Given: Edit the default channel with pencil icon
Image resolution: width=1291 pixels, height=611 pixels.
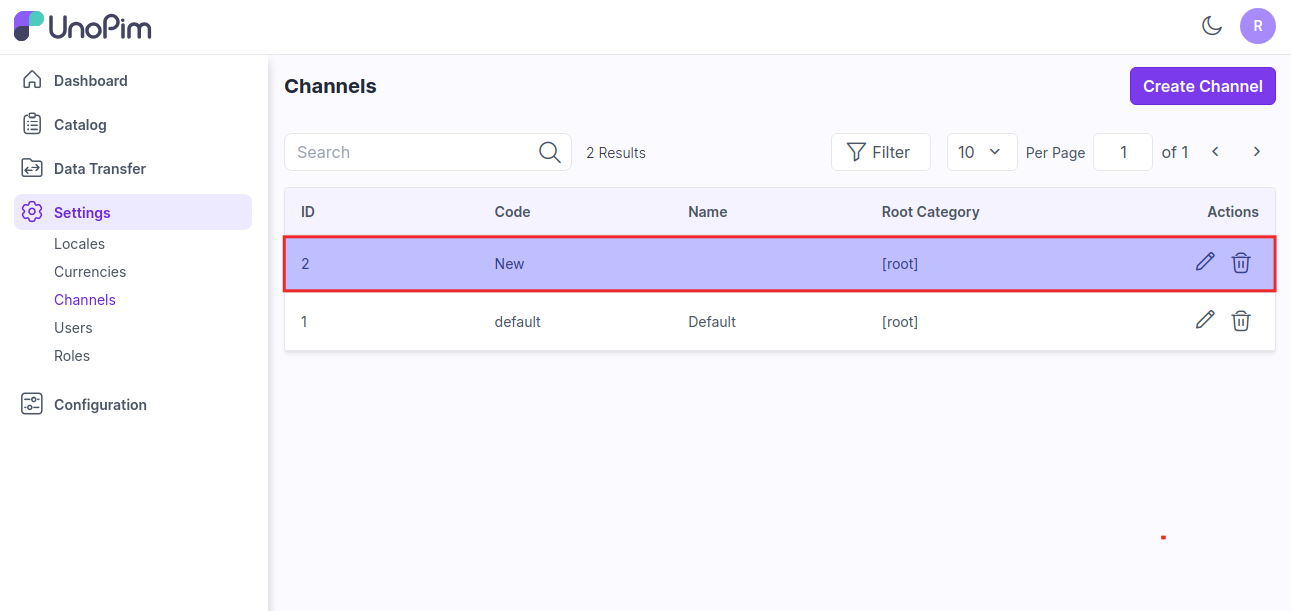Looking at the screenshot, I should coord(1205,321).
